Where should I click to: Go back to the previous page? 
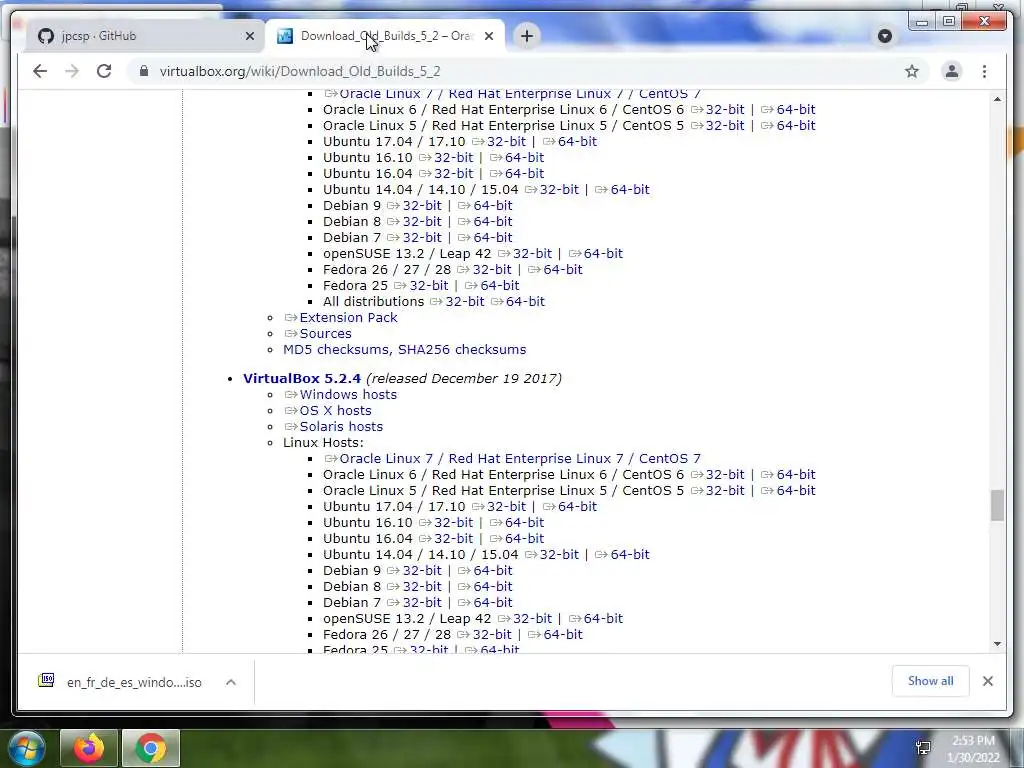40,71
